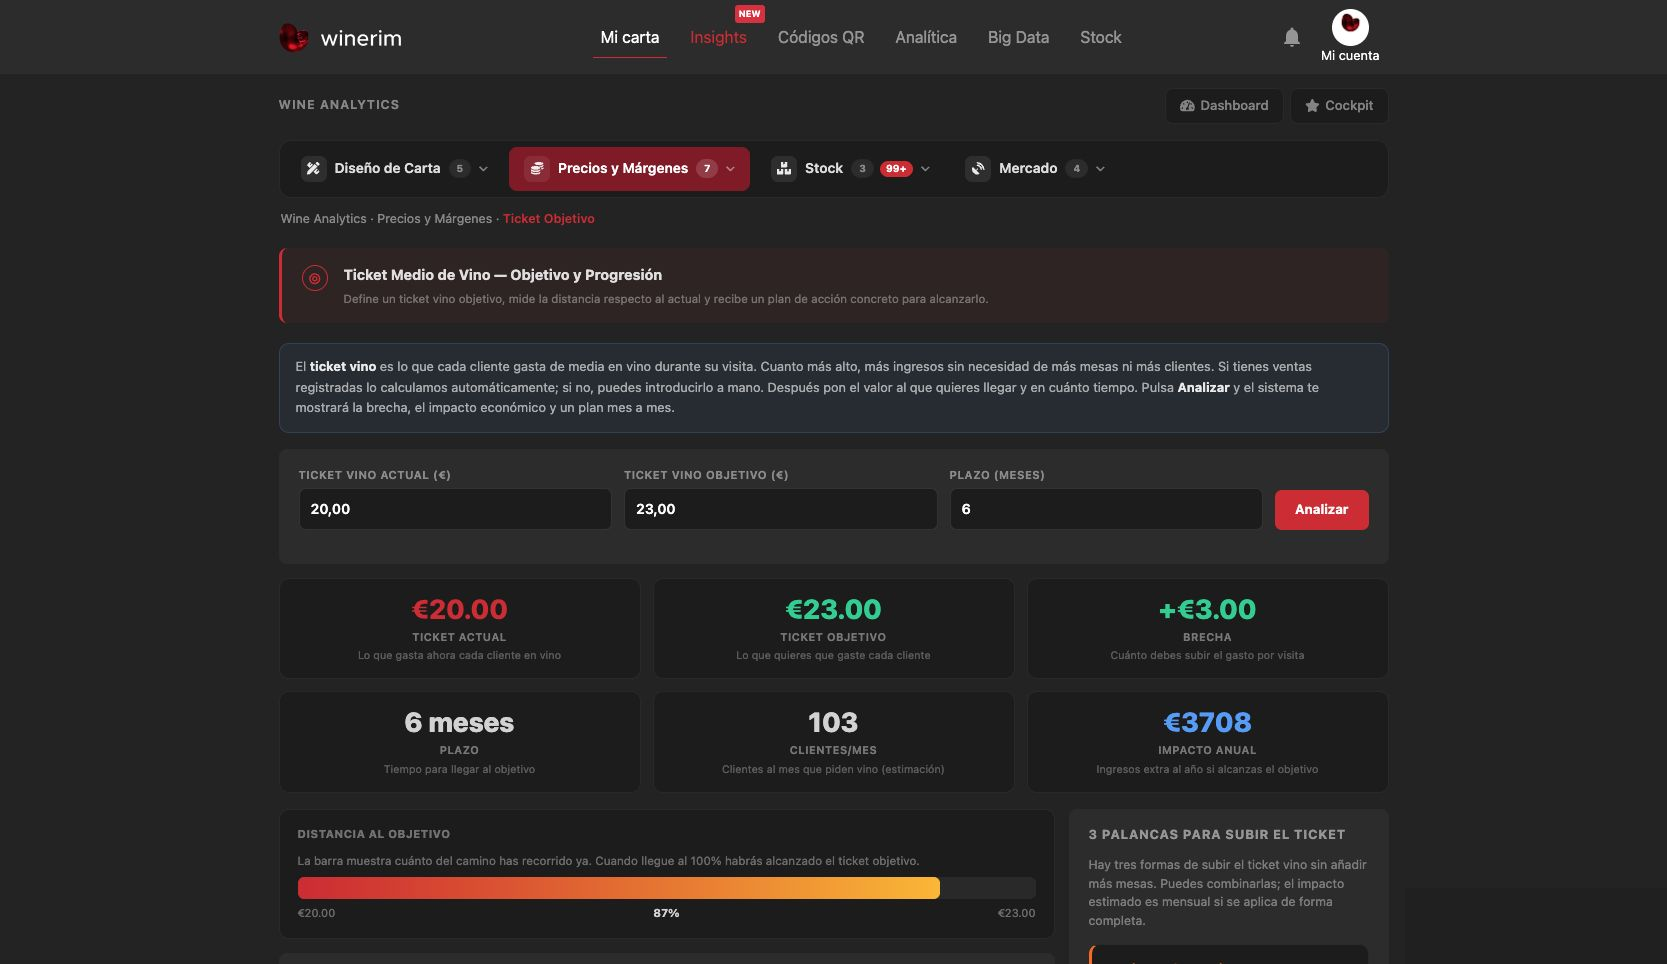
Task: Open the Dashboard view
Action: coord(1224,106)
